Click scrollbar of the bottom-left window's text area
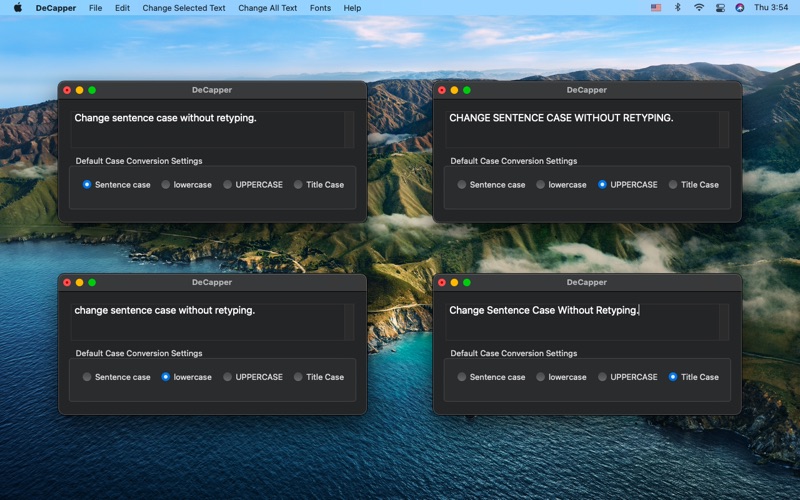This screenshot has width=800, height=500. 349,322
